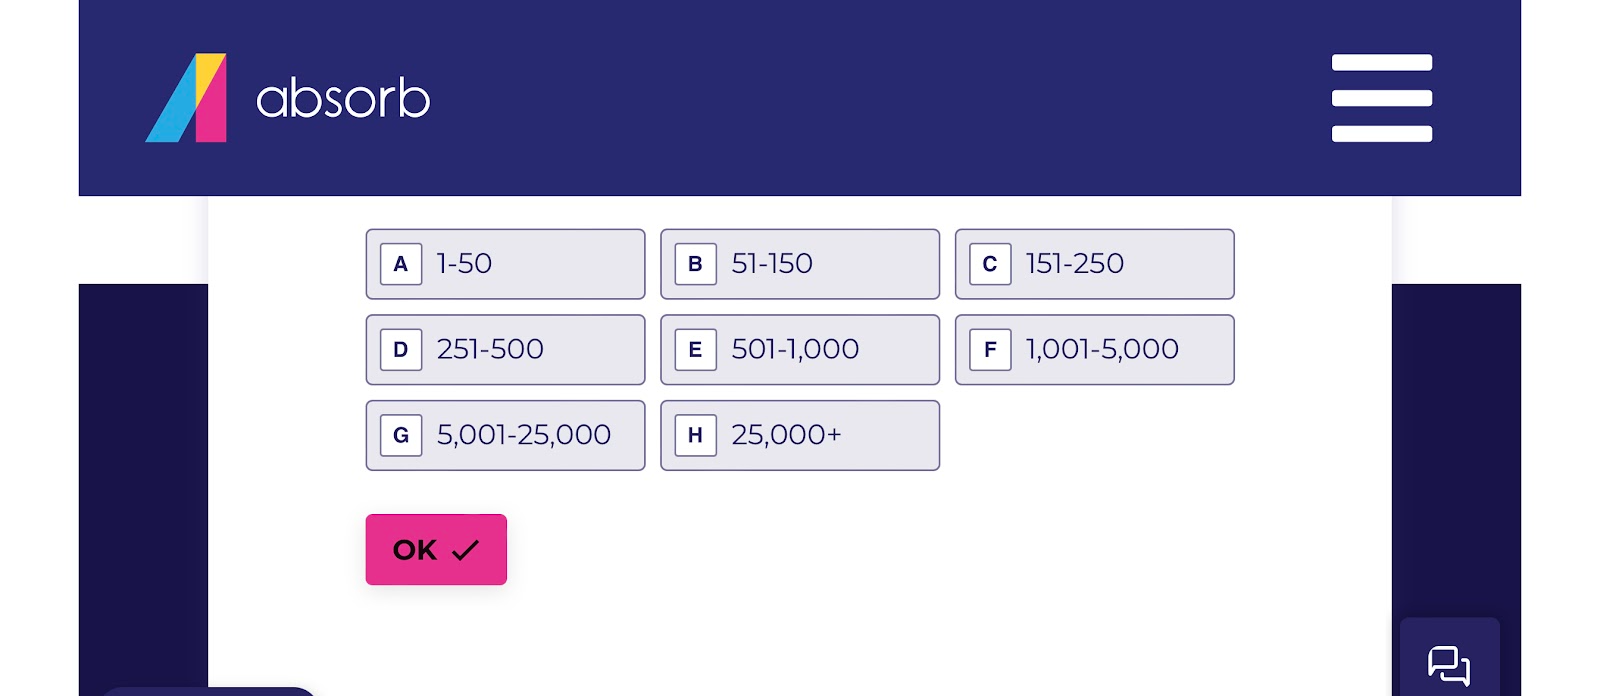Select answer option 51-150
The height and width of the screenshot is (696, 1600).
[800, 264]
